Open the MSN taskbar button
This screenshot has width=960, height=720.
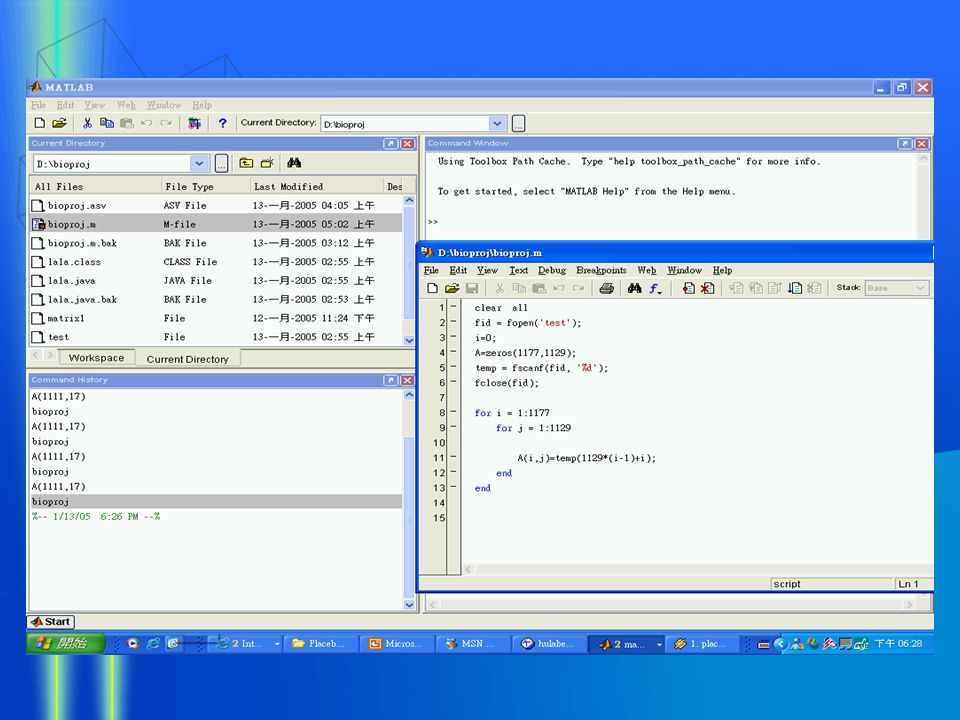click(473, 644)
